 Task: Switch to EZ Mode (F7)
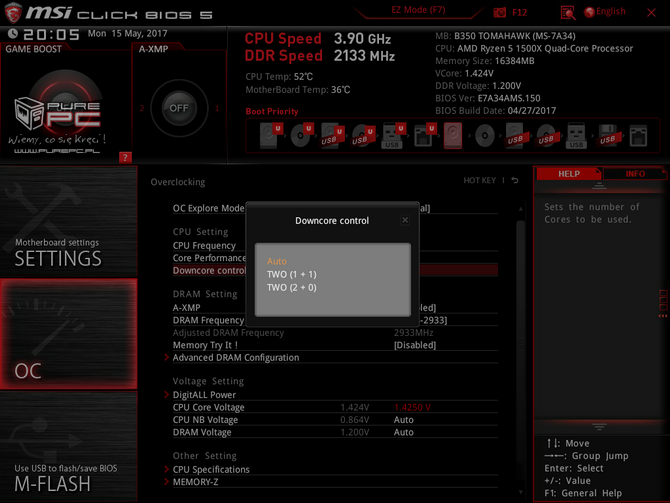click(x=418, y=10)
